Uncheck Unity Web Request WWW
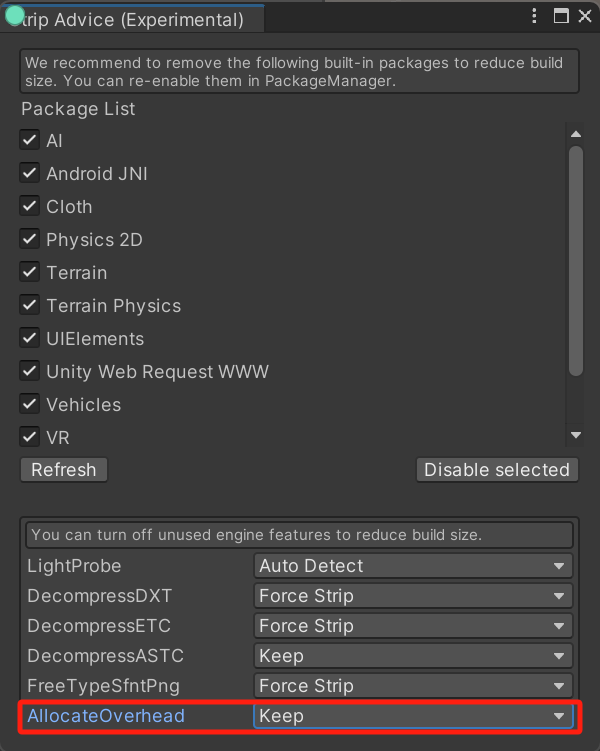The image size is (600, 751). [x=30, y=371]
